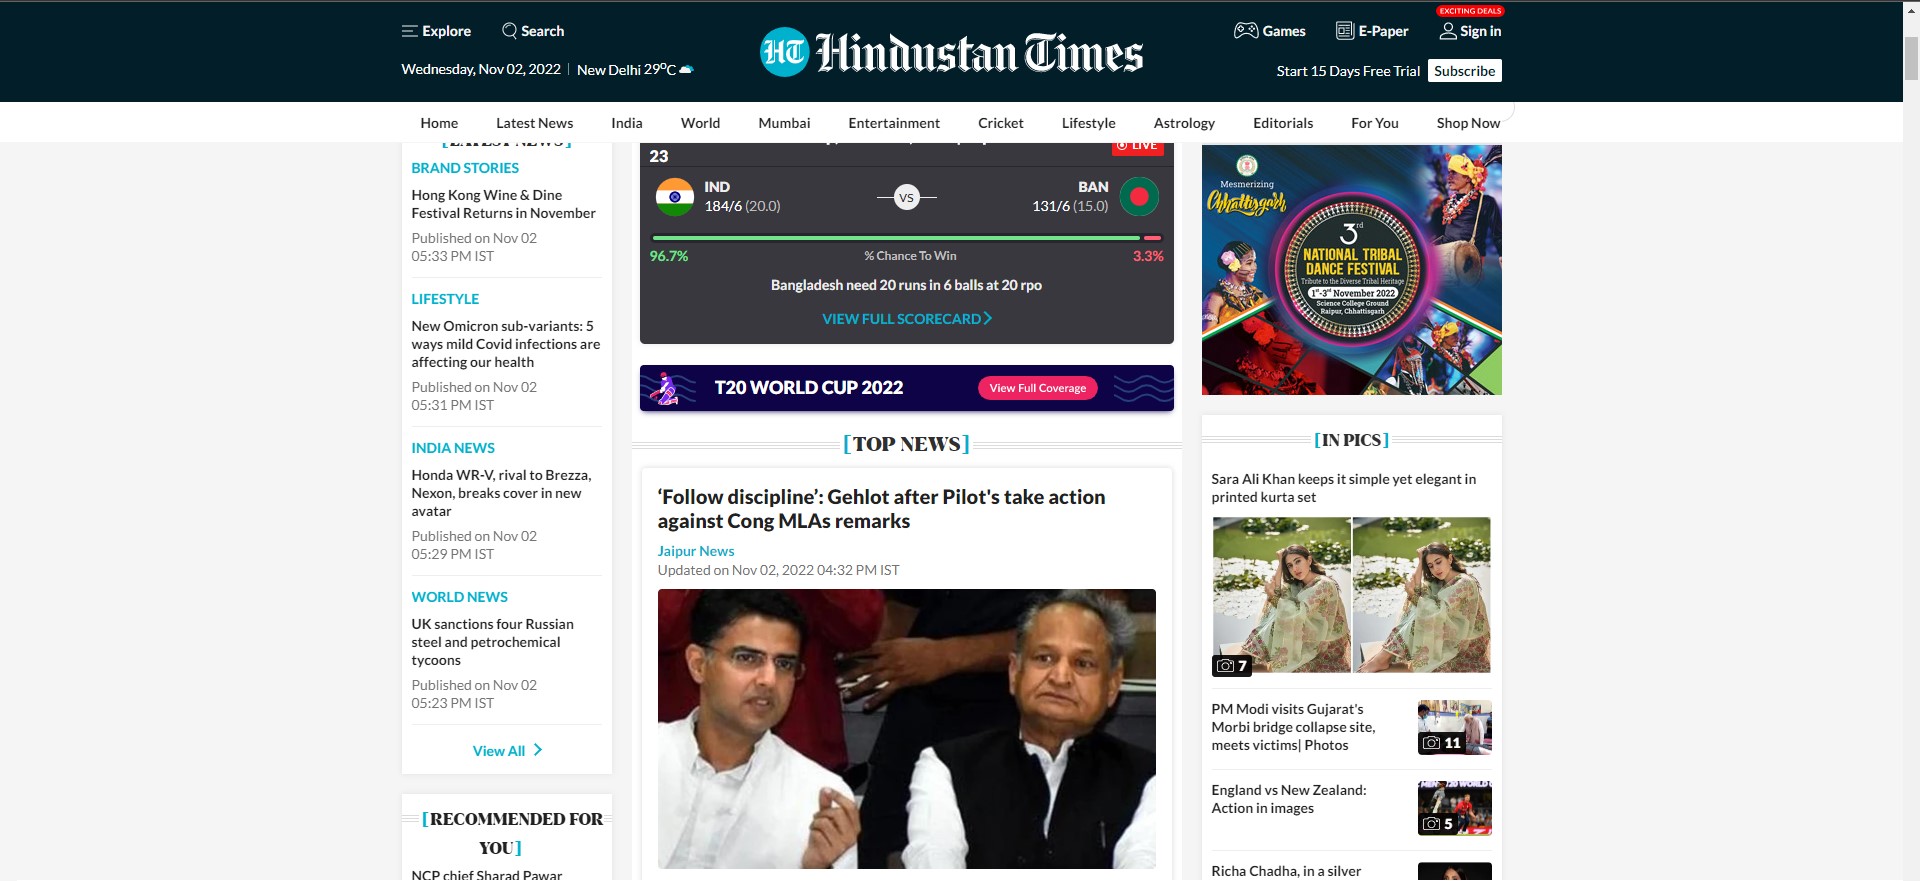
Task: Open Sara Ali Khan photo gallery thumbnail
Action: [1351, 595]
